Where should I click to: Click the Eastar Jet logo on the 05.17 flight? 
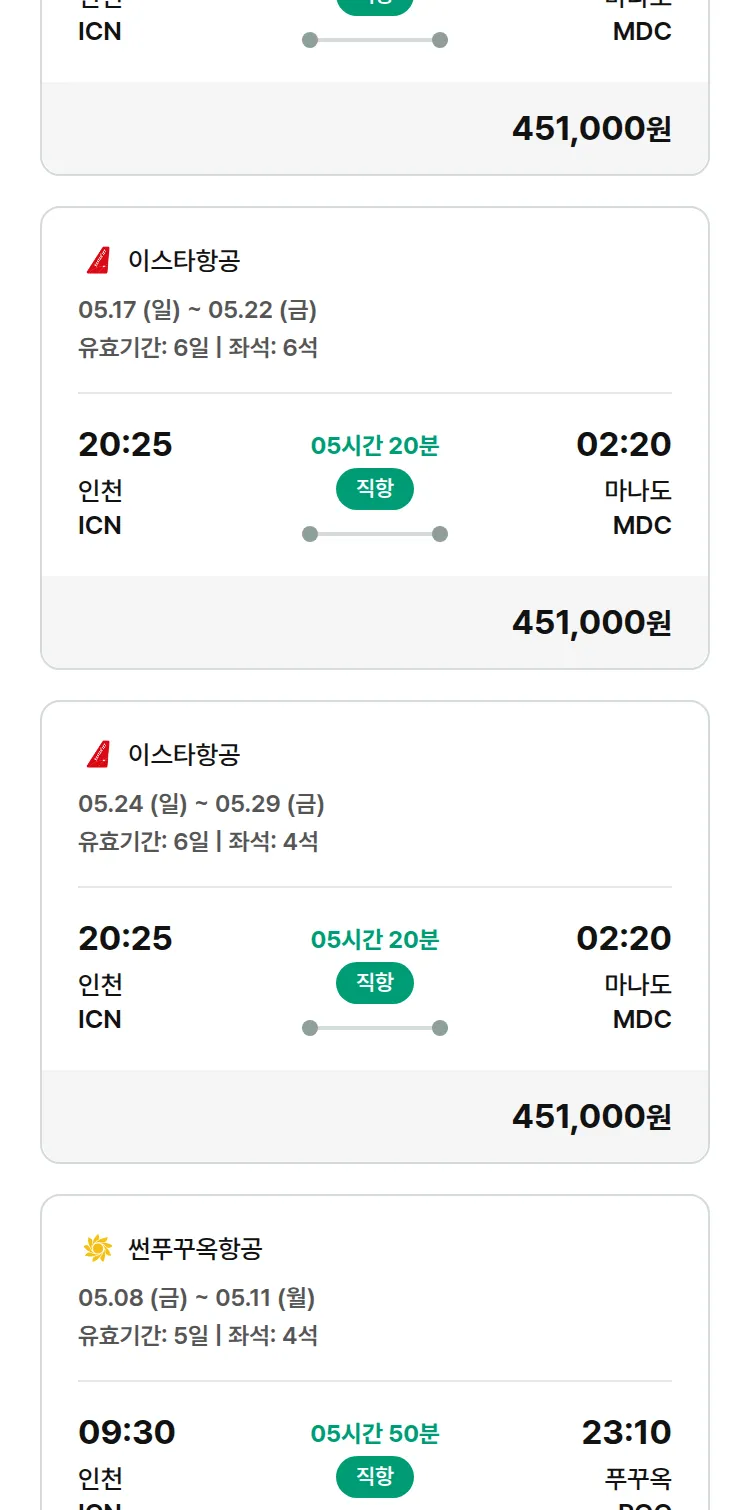(x=98, y=261)
